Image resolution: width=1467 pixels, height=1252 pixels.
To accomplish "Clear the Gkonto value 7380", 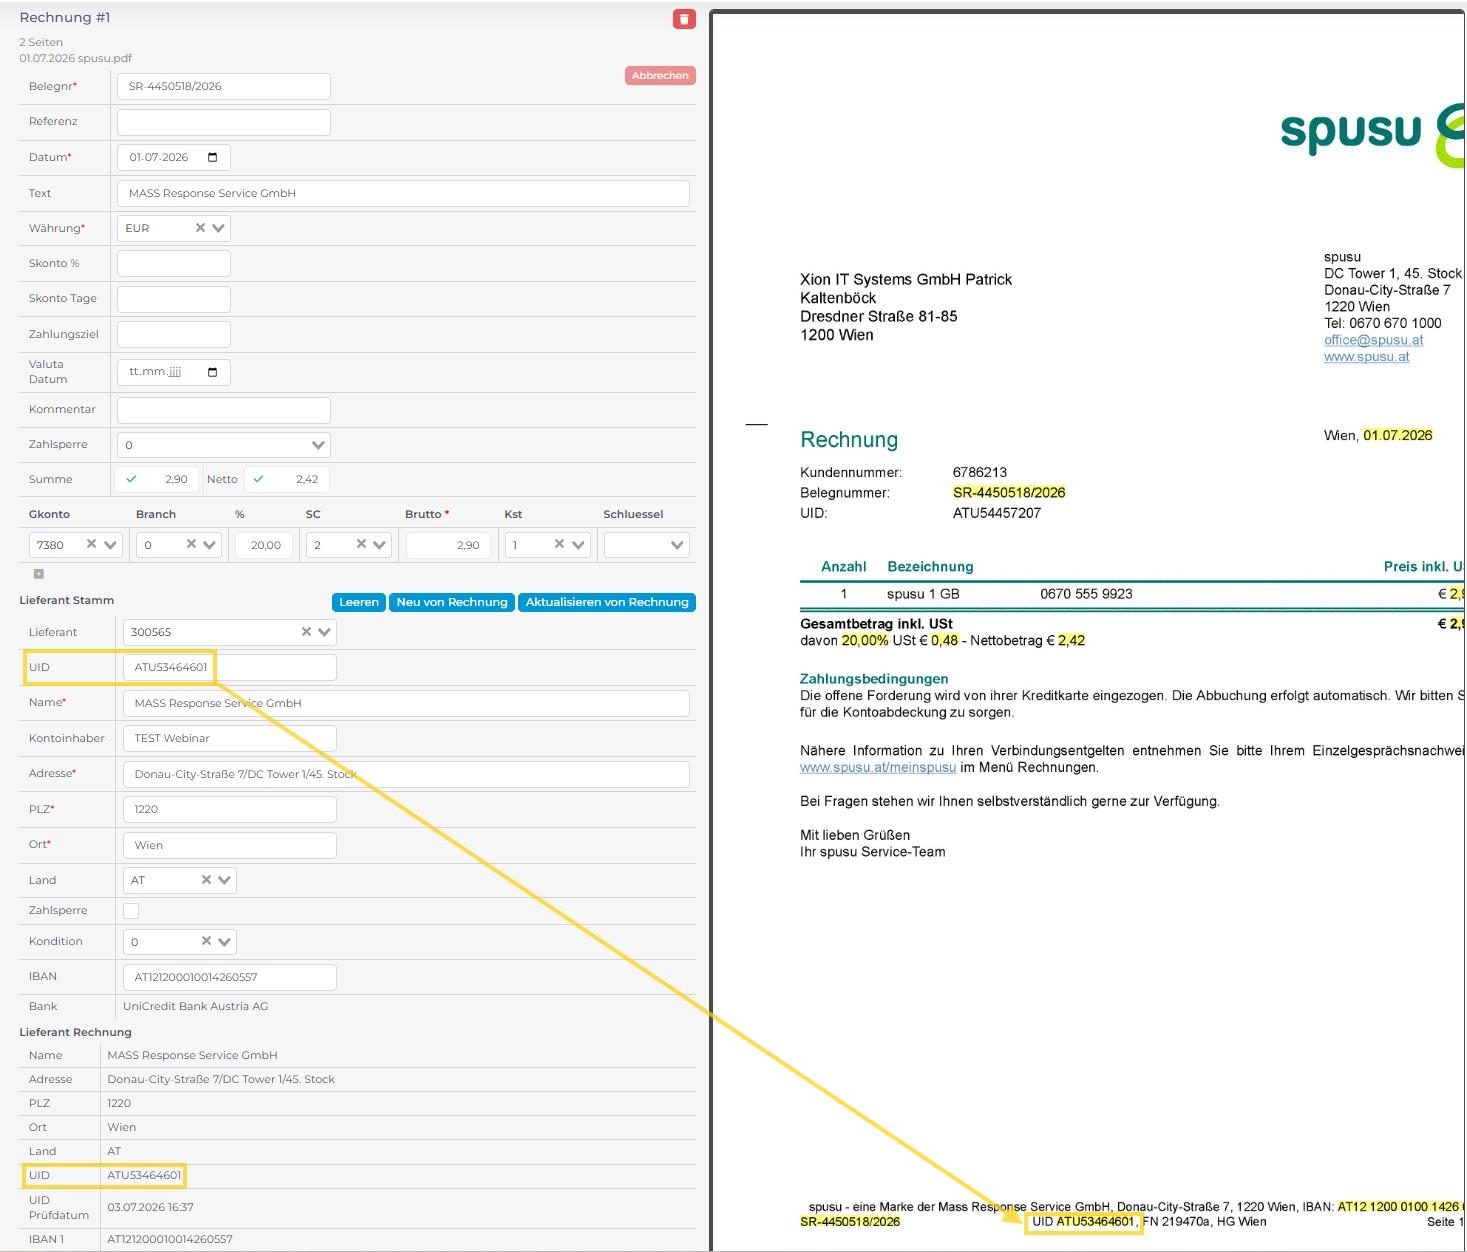I will click(91, 545).
